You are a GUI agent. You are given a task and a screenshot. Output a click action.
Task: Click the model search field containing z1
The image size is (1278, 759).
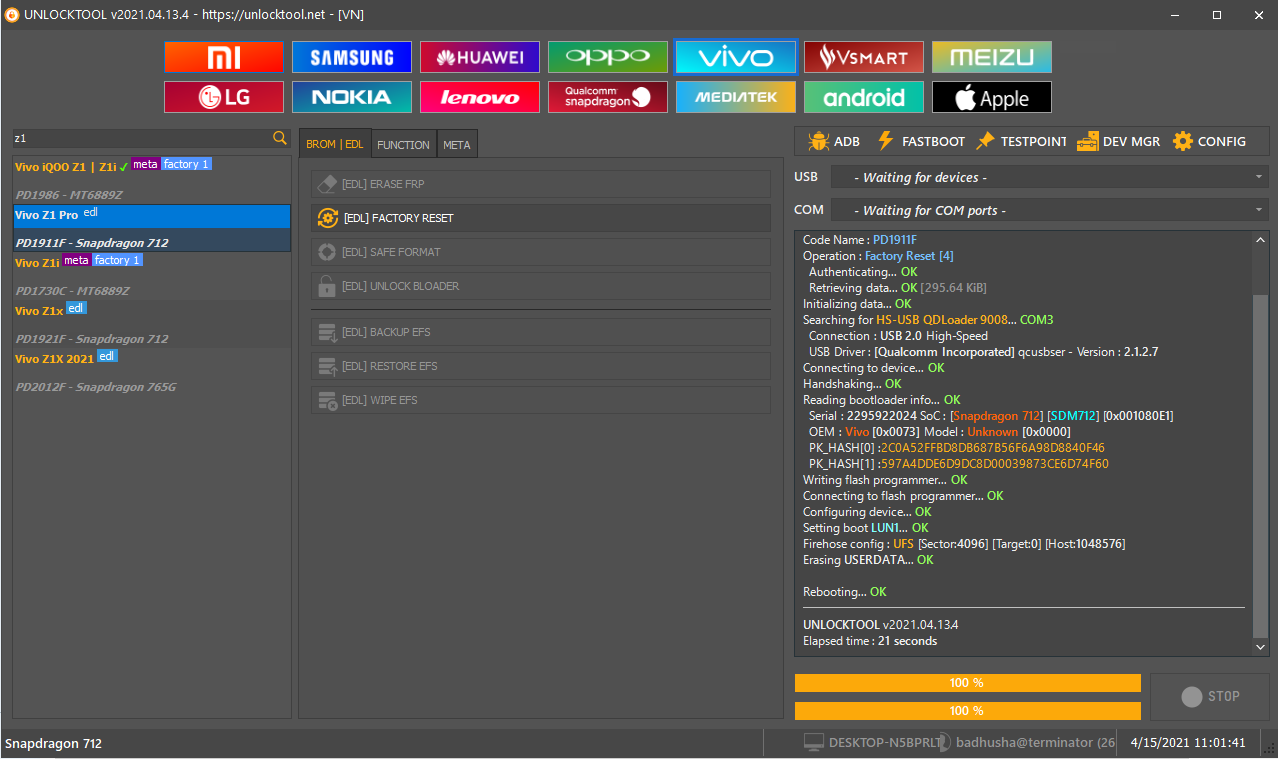click(142, 138)
